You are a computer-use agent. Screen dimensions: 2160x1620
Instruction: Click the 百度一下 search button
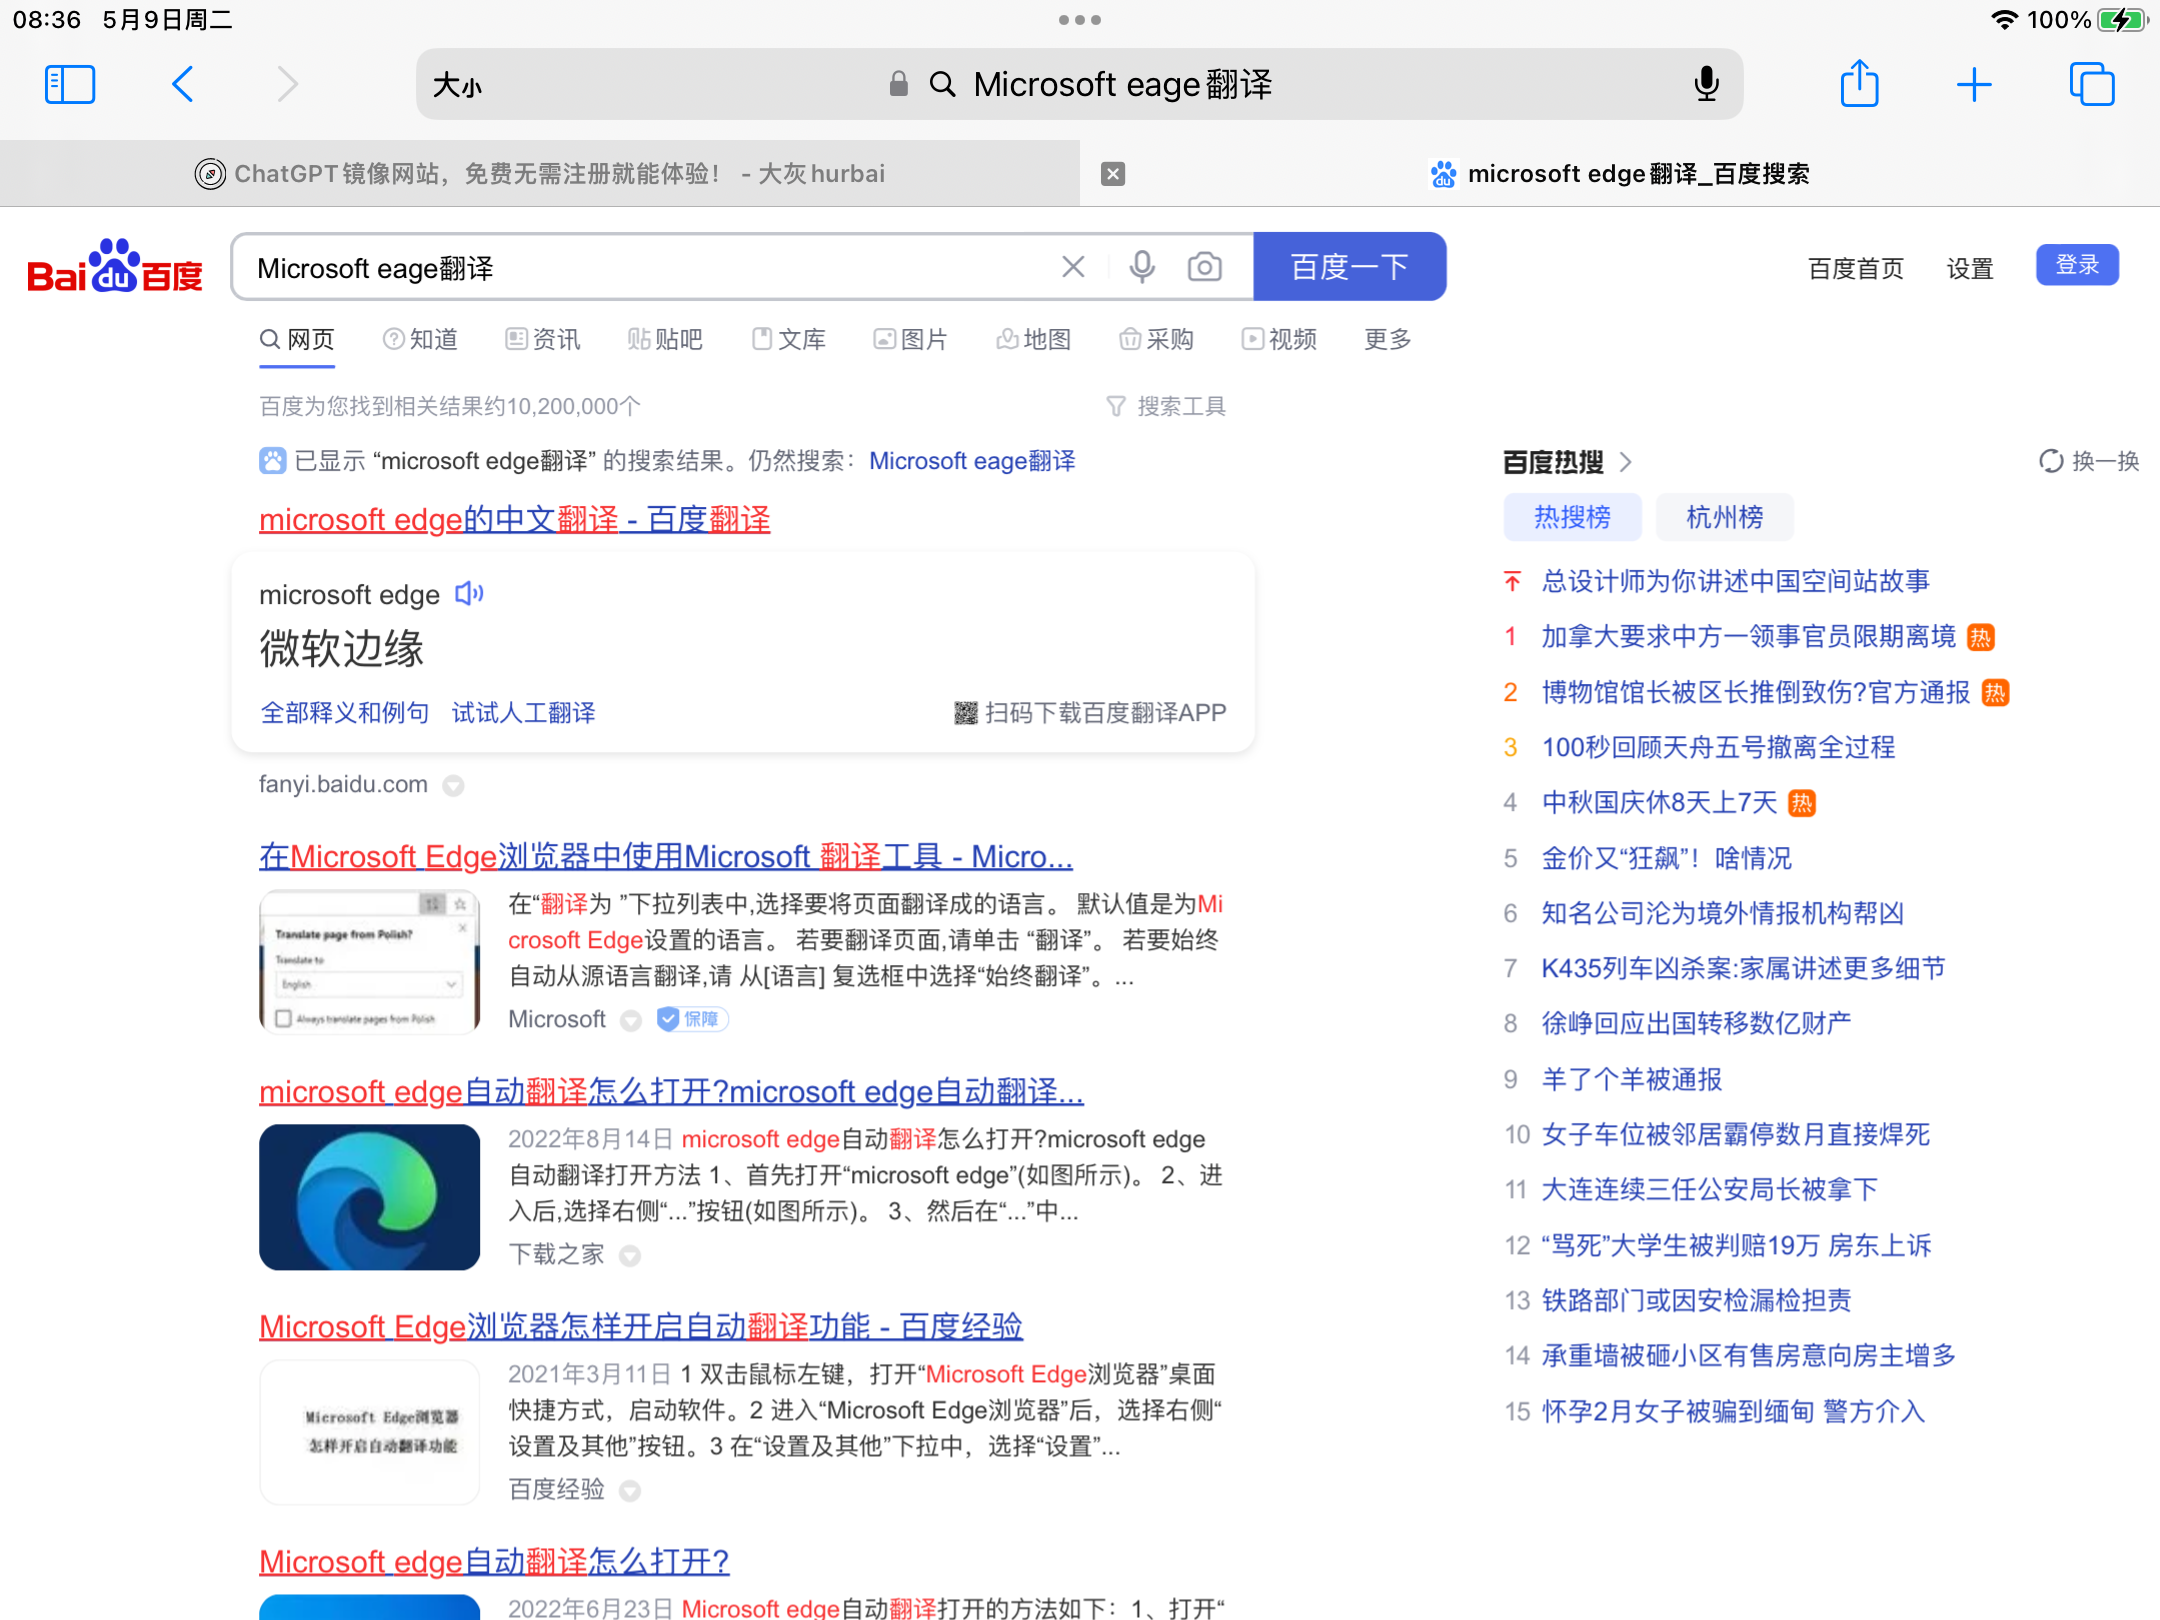point(1350,267)
